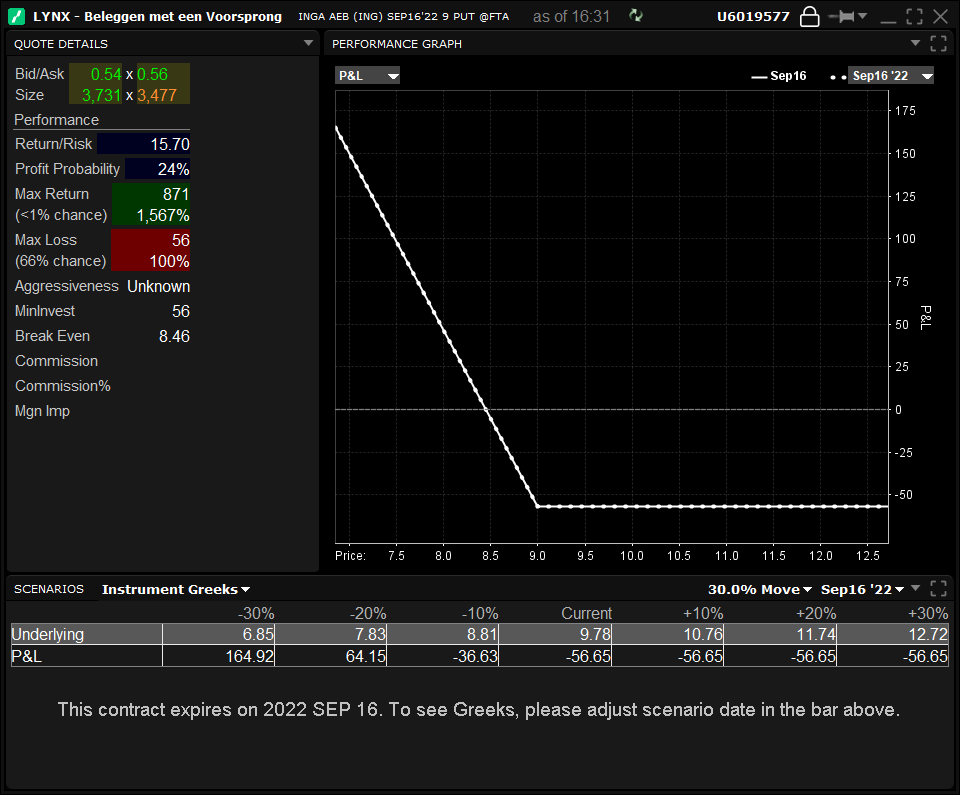This screenshot has width=960, height=795.
Task: Click the Current column header
Action: [587, 613]
